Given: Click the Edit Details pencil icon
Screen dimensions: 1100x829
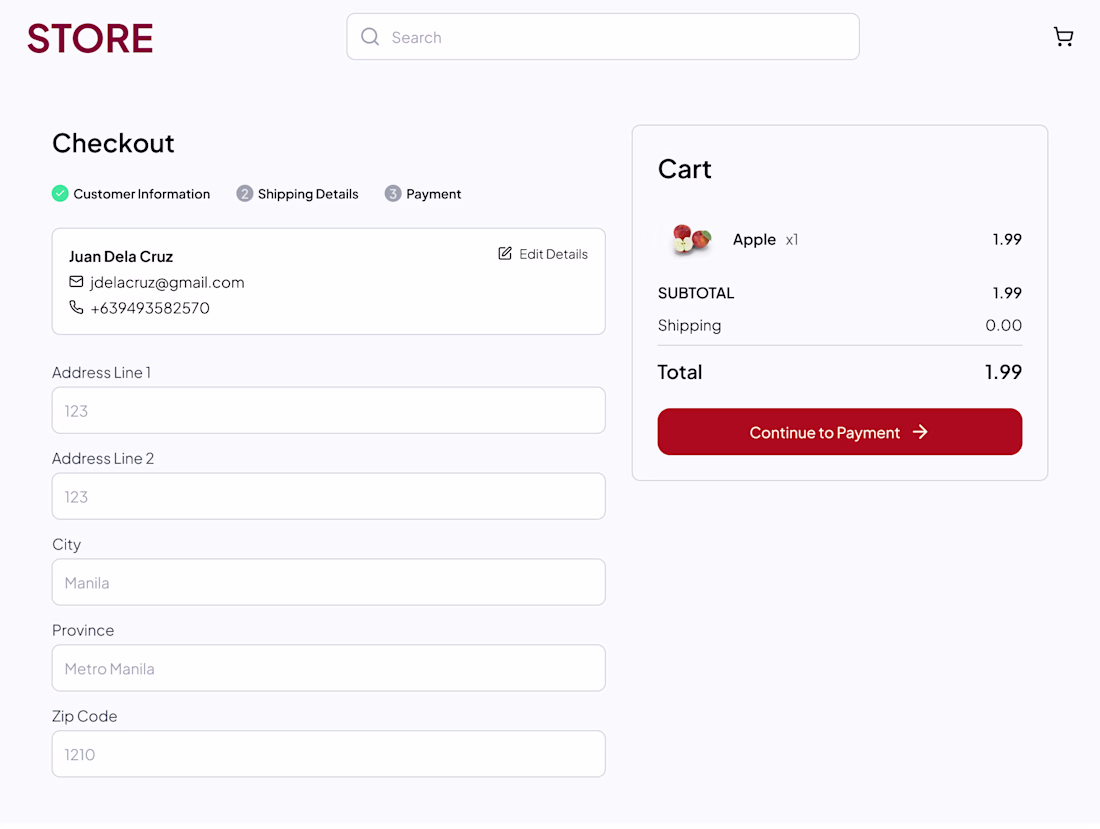Looking at the screenshot, I should pos(505,254).
